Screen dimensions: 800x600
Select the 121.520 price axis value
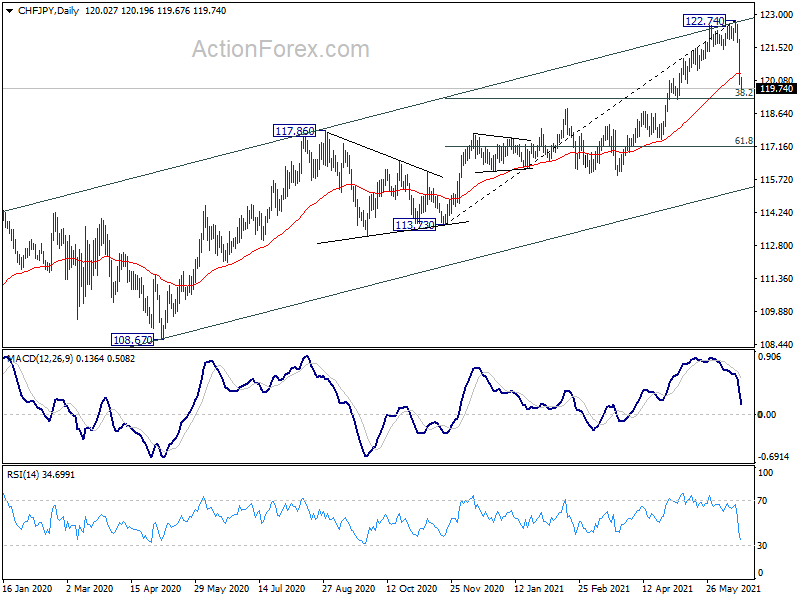(x=777, y=47)
